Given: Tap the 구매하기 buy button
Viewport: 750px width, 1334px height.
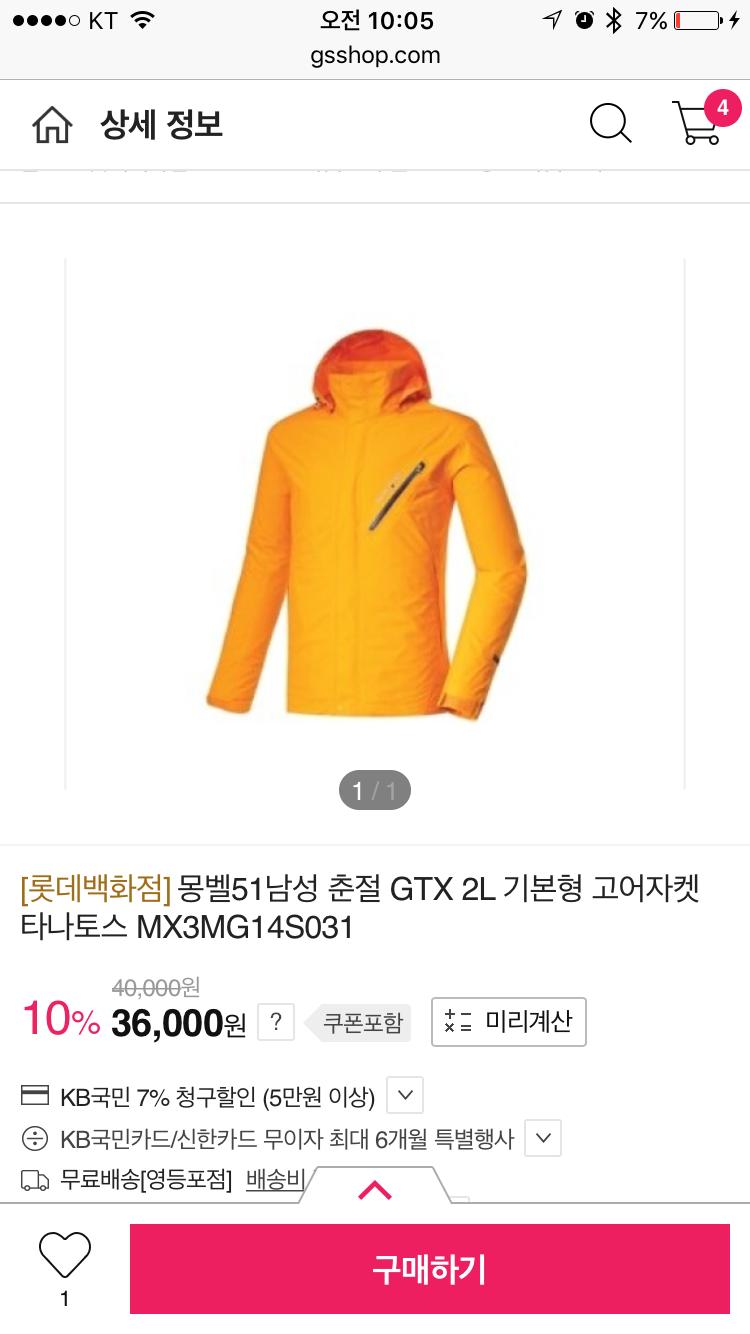Looking at the screenshot, I should [430, 1269].
